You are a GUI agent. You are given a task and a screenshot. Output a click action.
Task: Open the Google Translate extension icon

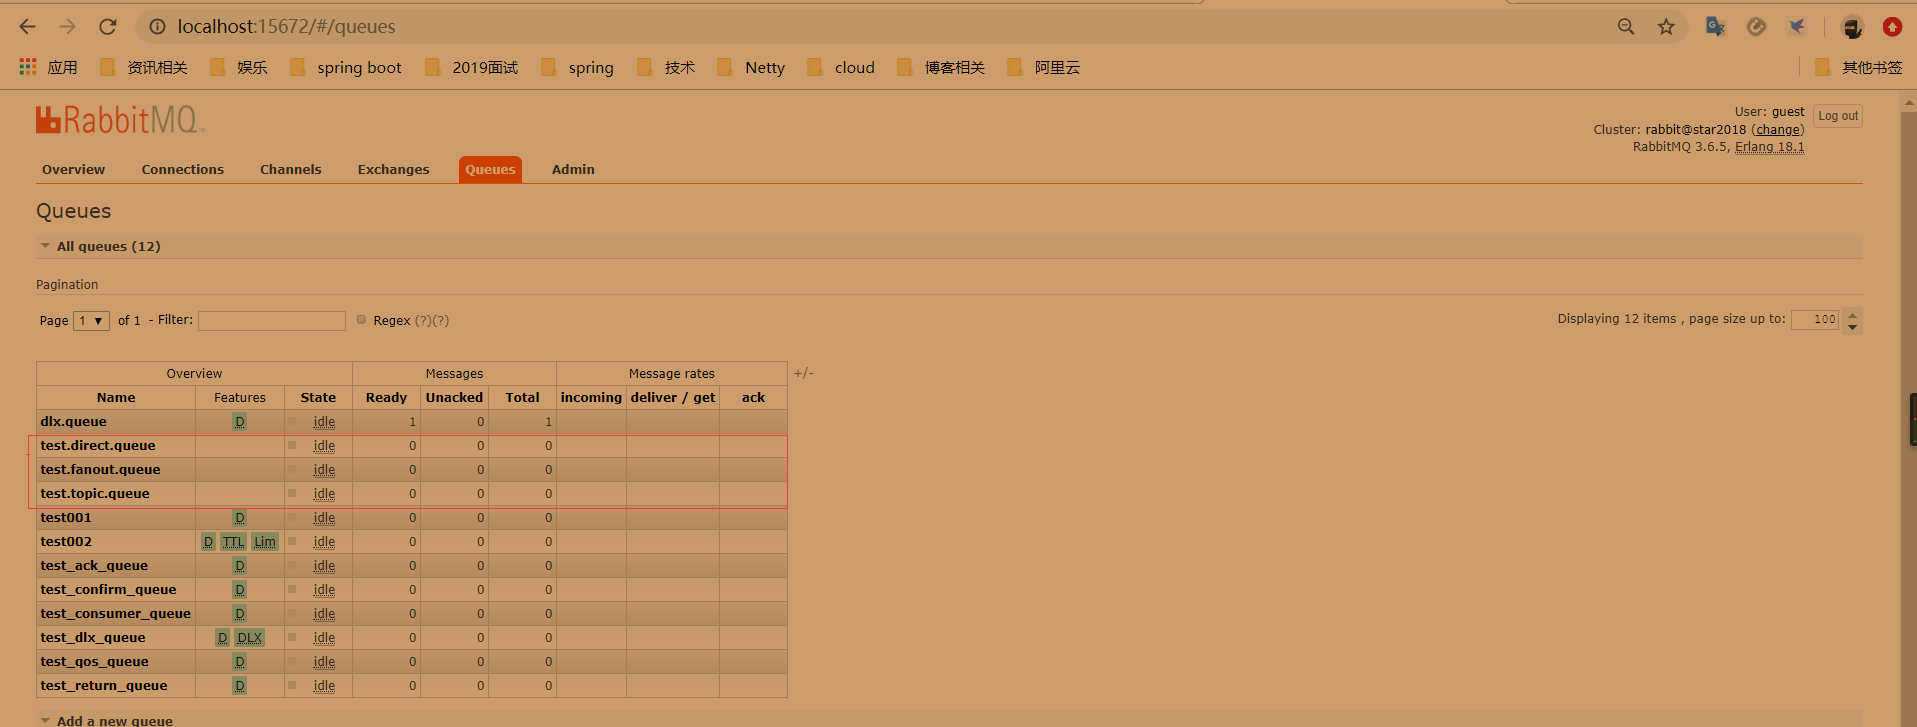(1715, 27)
